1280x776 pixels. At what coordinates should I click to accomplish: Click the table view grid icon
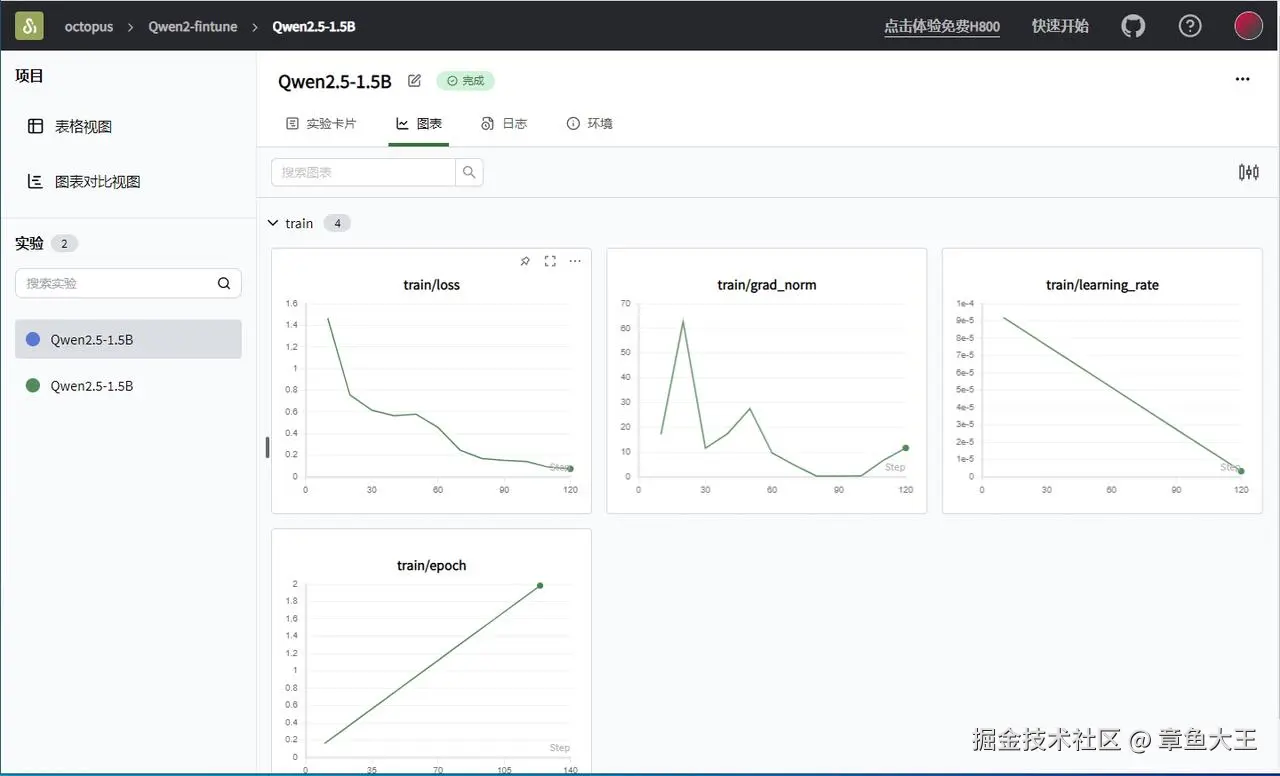(x=35, y=126)
